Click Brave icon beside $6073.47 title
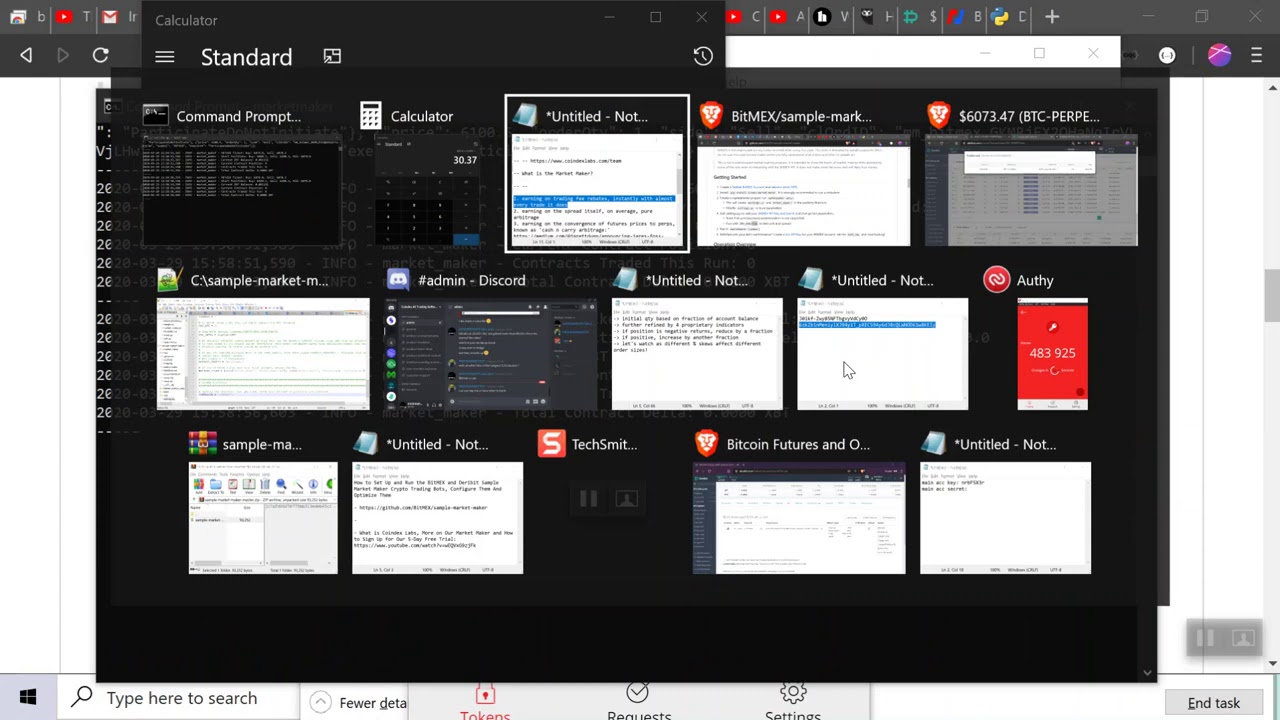This screenshot has height=720, width=1280. click(938, 116)
